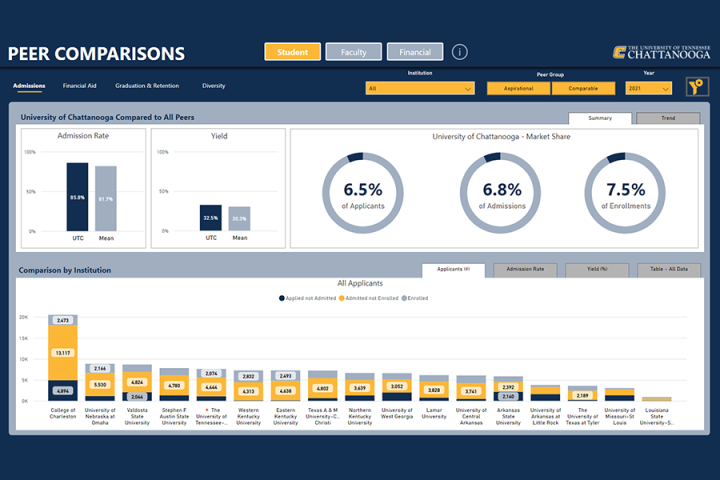Image resolution: width=720 pixels, height=480 pixels.
Task: Click the Lamar University label
Action: 434,413
